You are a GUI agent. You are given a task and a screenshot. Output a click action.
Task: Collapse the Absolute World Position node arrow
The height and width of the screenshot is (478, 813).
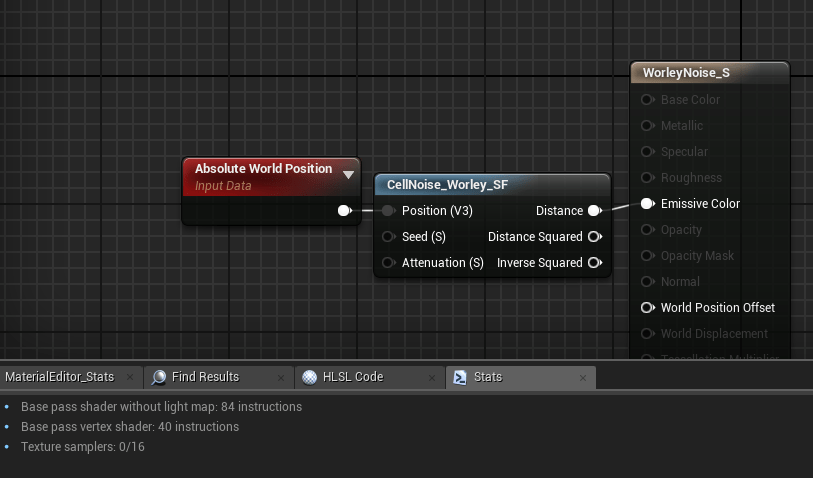tap(348, 175)
